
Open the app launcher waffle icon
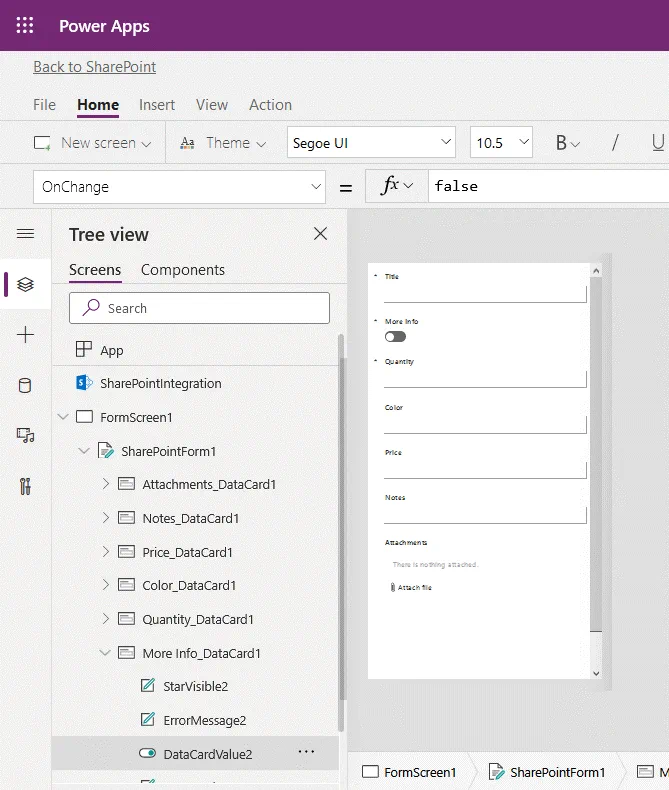(x=25, y=26)
